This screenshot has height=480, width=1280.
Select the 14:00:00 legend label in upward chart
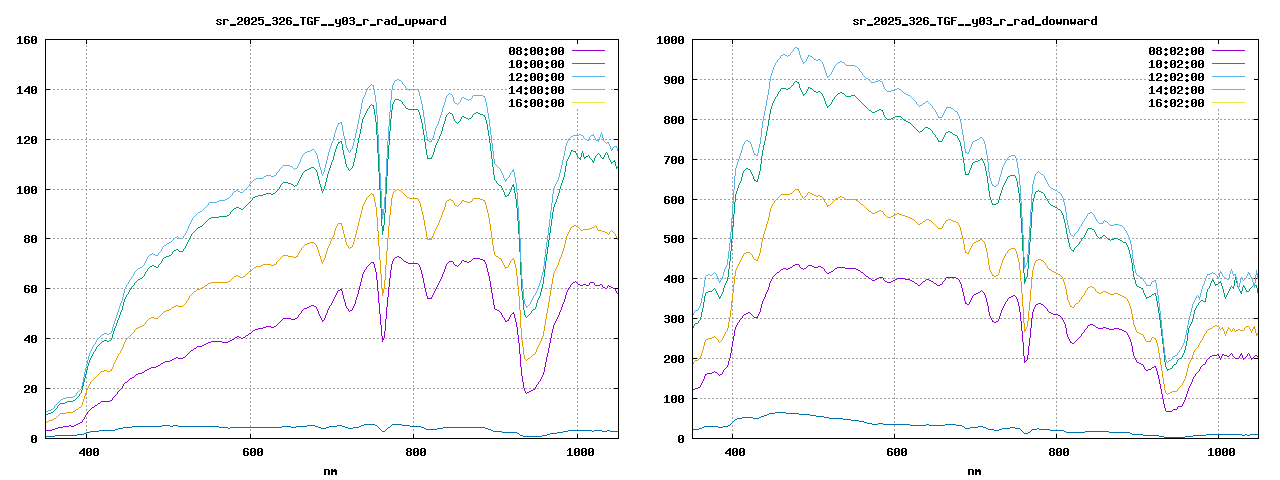[x=536, y=90]
